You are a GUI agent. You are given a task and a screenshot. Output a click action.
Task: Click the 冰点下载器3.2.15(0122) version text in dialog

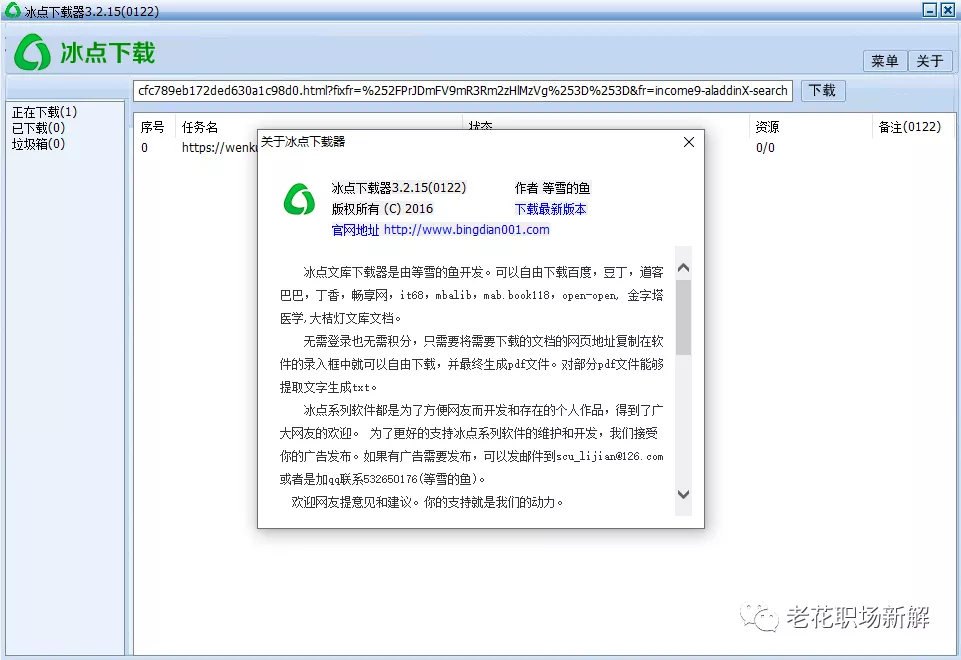[399, 188]
